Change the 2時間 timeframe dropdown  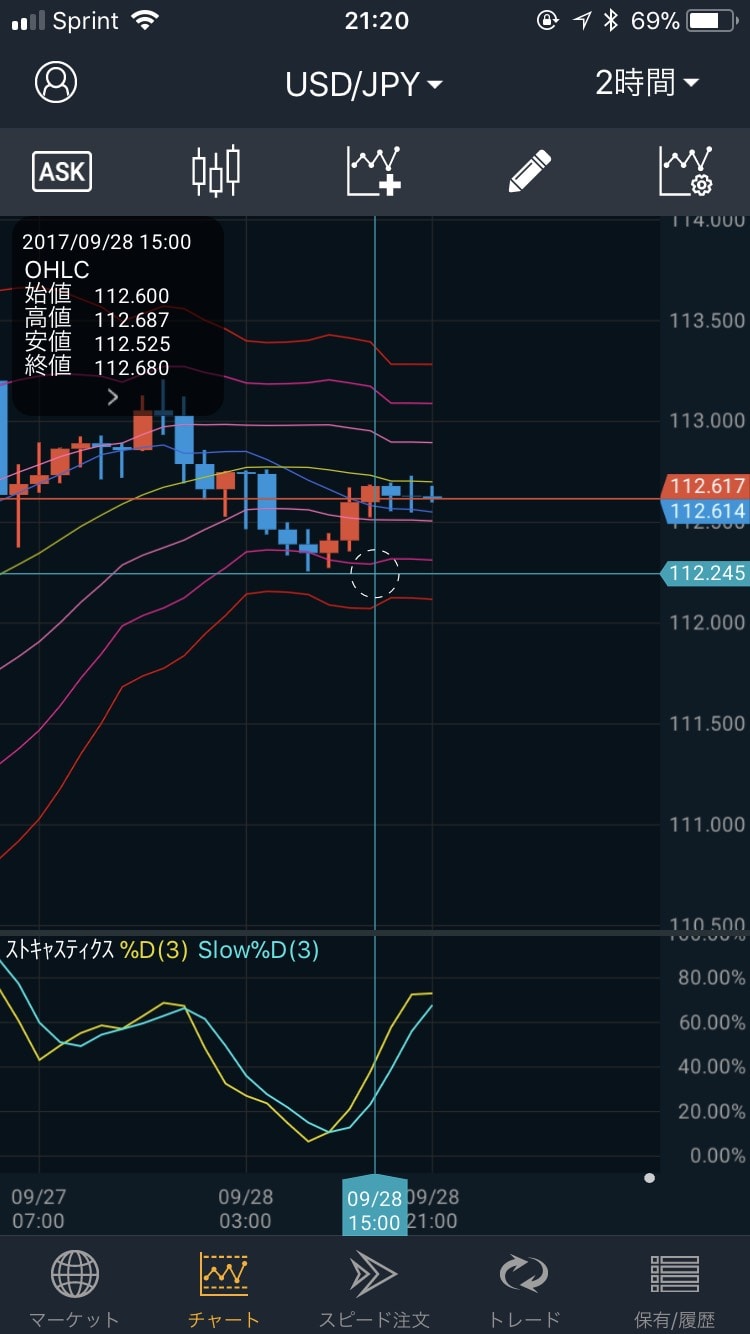tap(647, 83)
